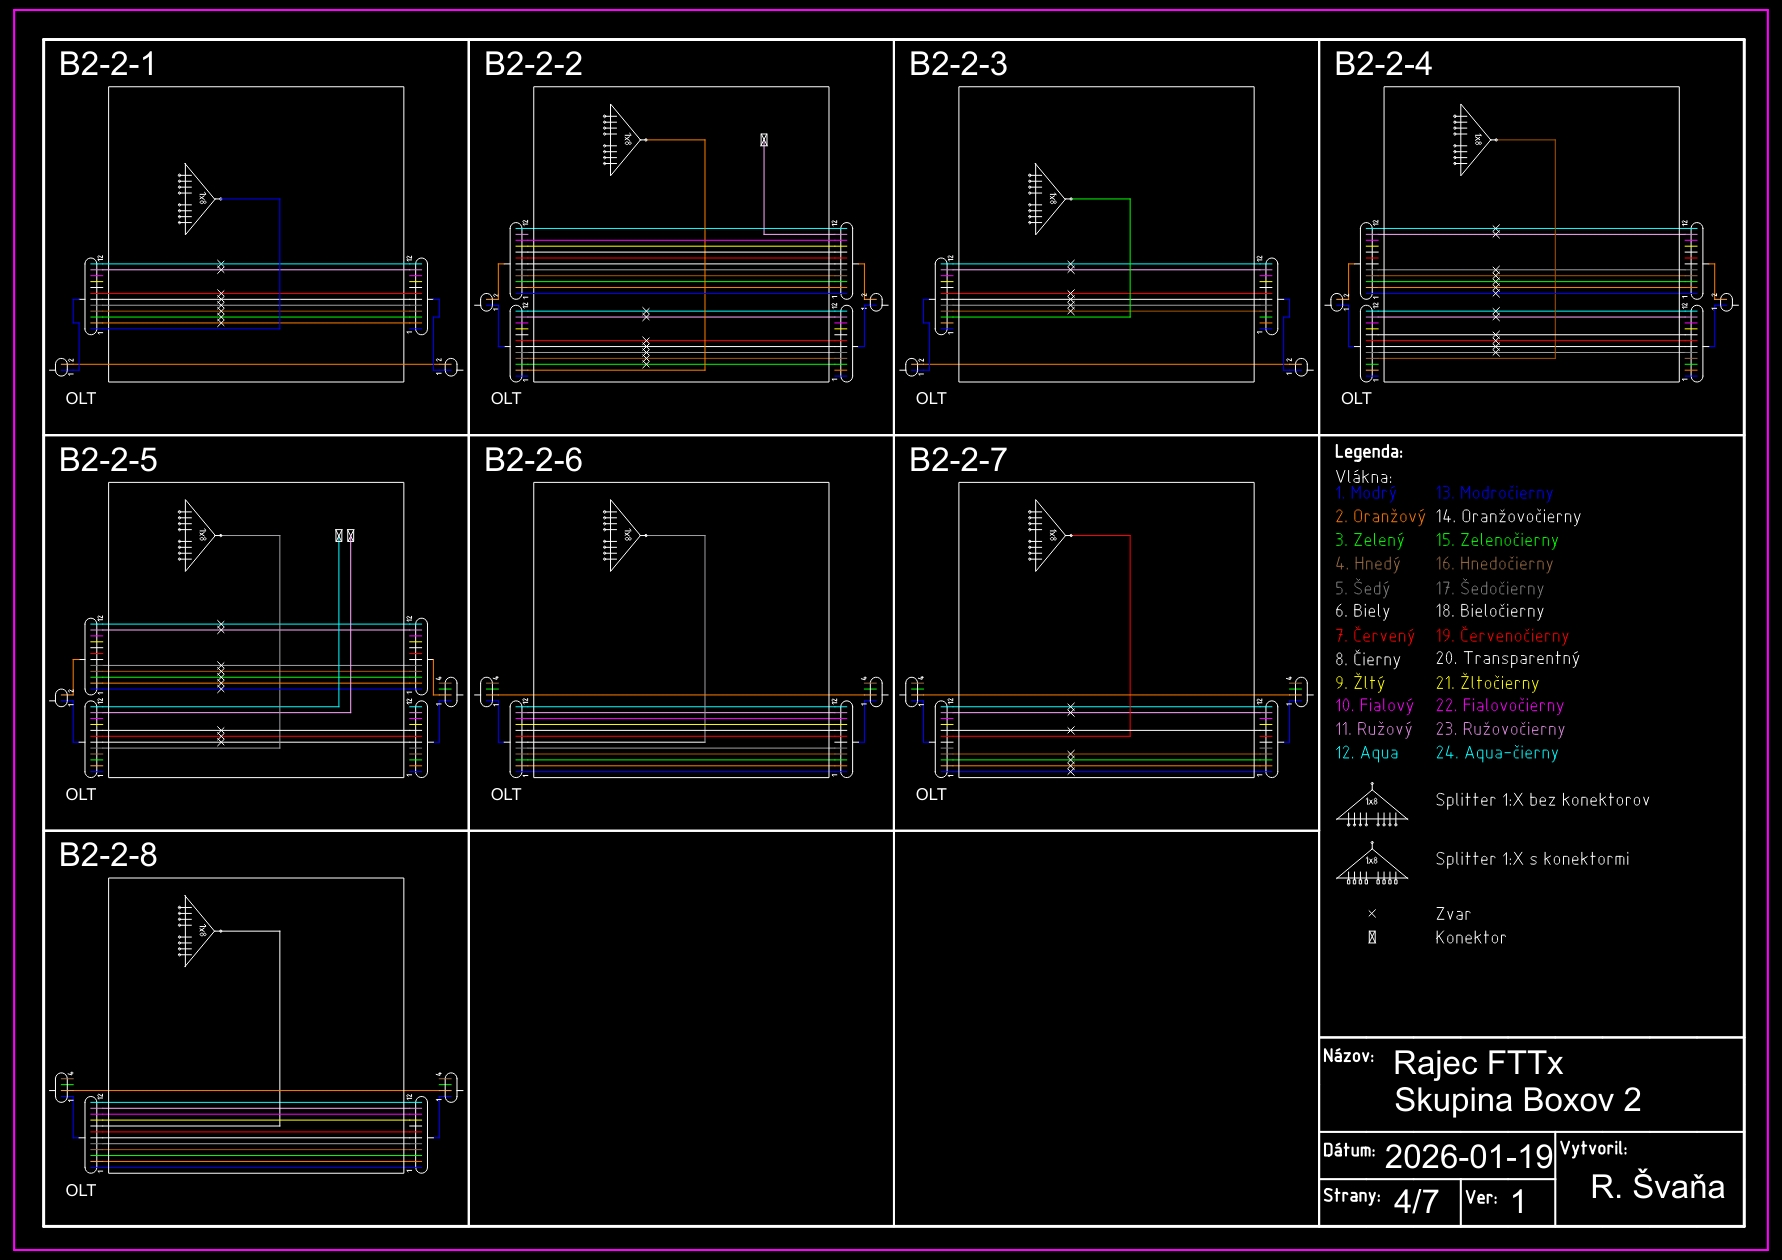Select the 'Rajec FTTx' title text
This screenshot has width=1782, height=1260.
click(1477, 1063)
